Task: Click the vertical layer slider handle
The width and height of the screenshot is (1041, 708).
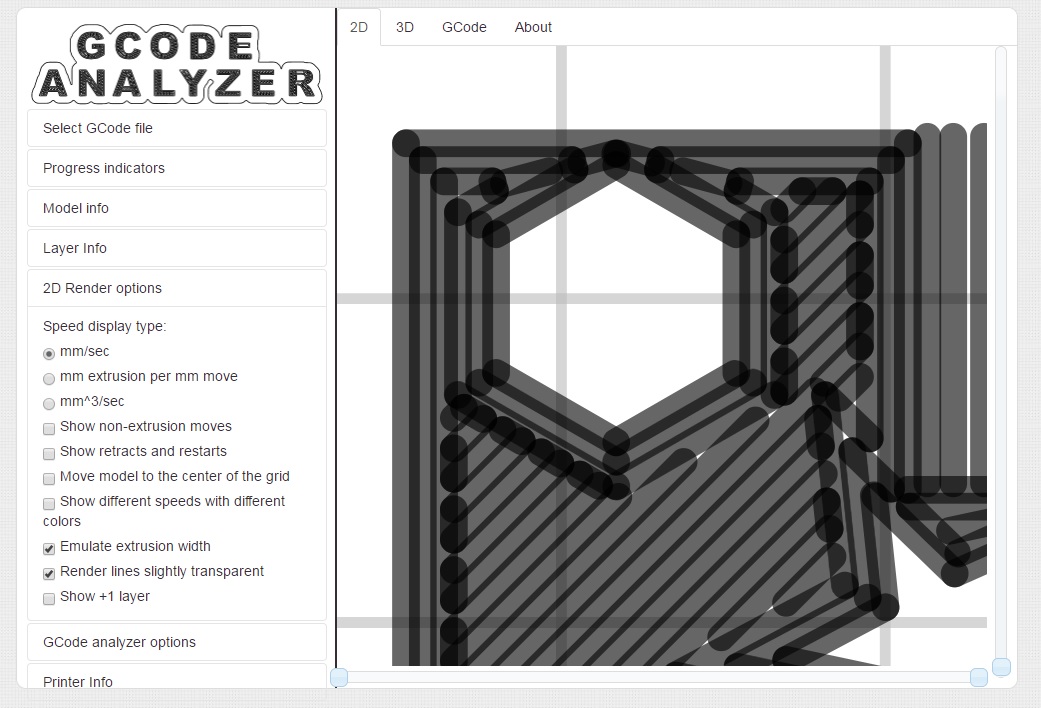Action: click(1001, 667)
